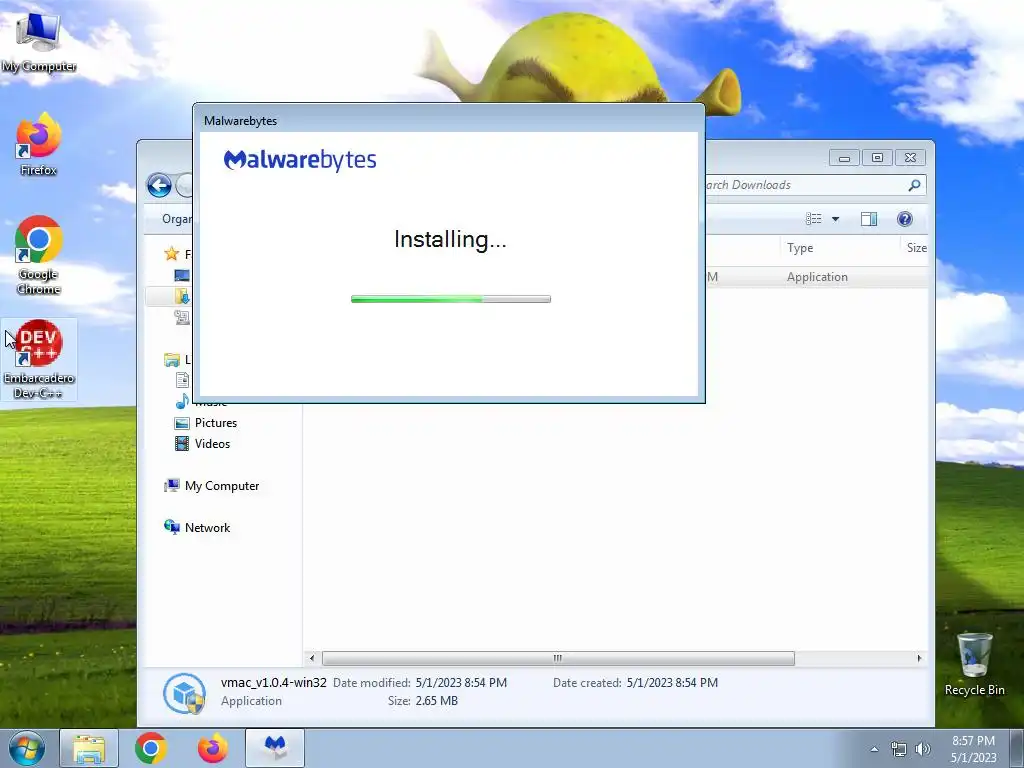This screenshot has width=1024, height=768.
Task: Click Firefox icon in the taskbar
Action: [213, 748]
